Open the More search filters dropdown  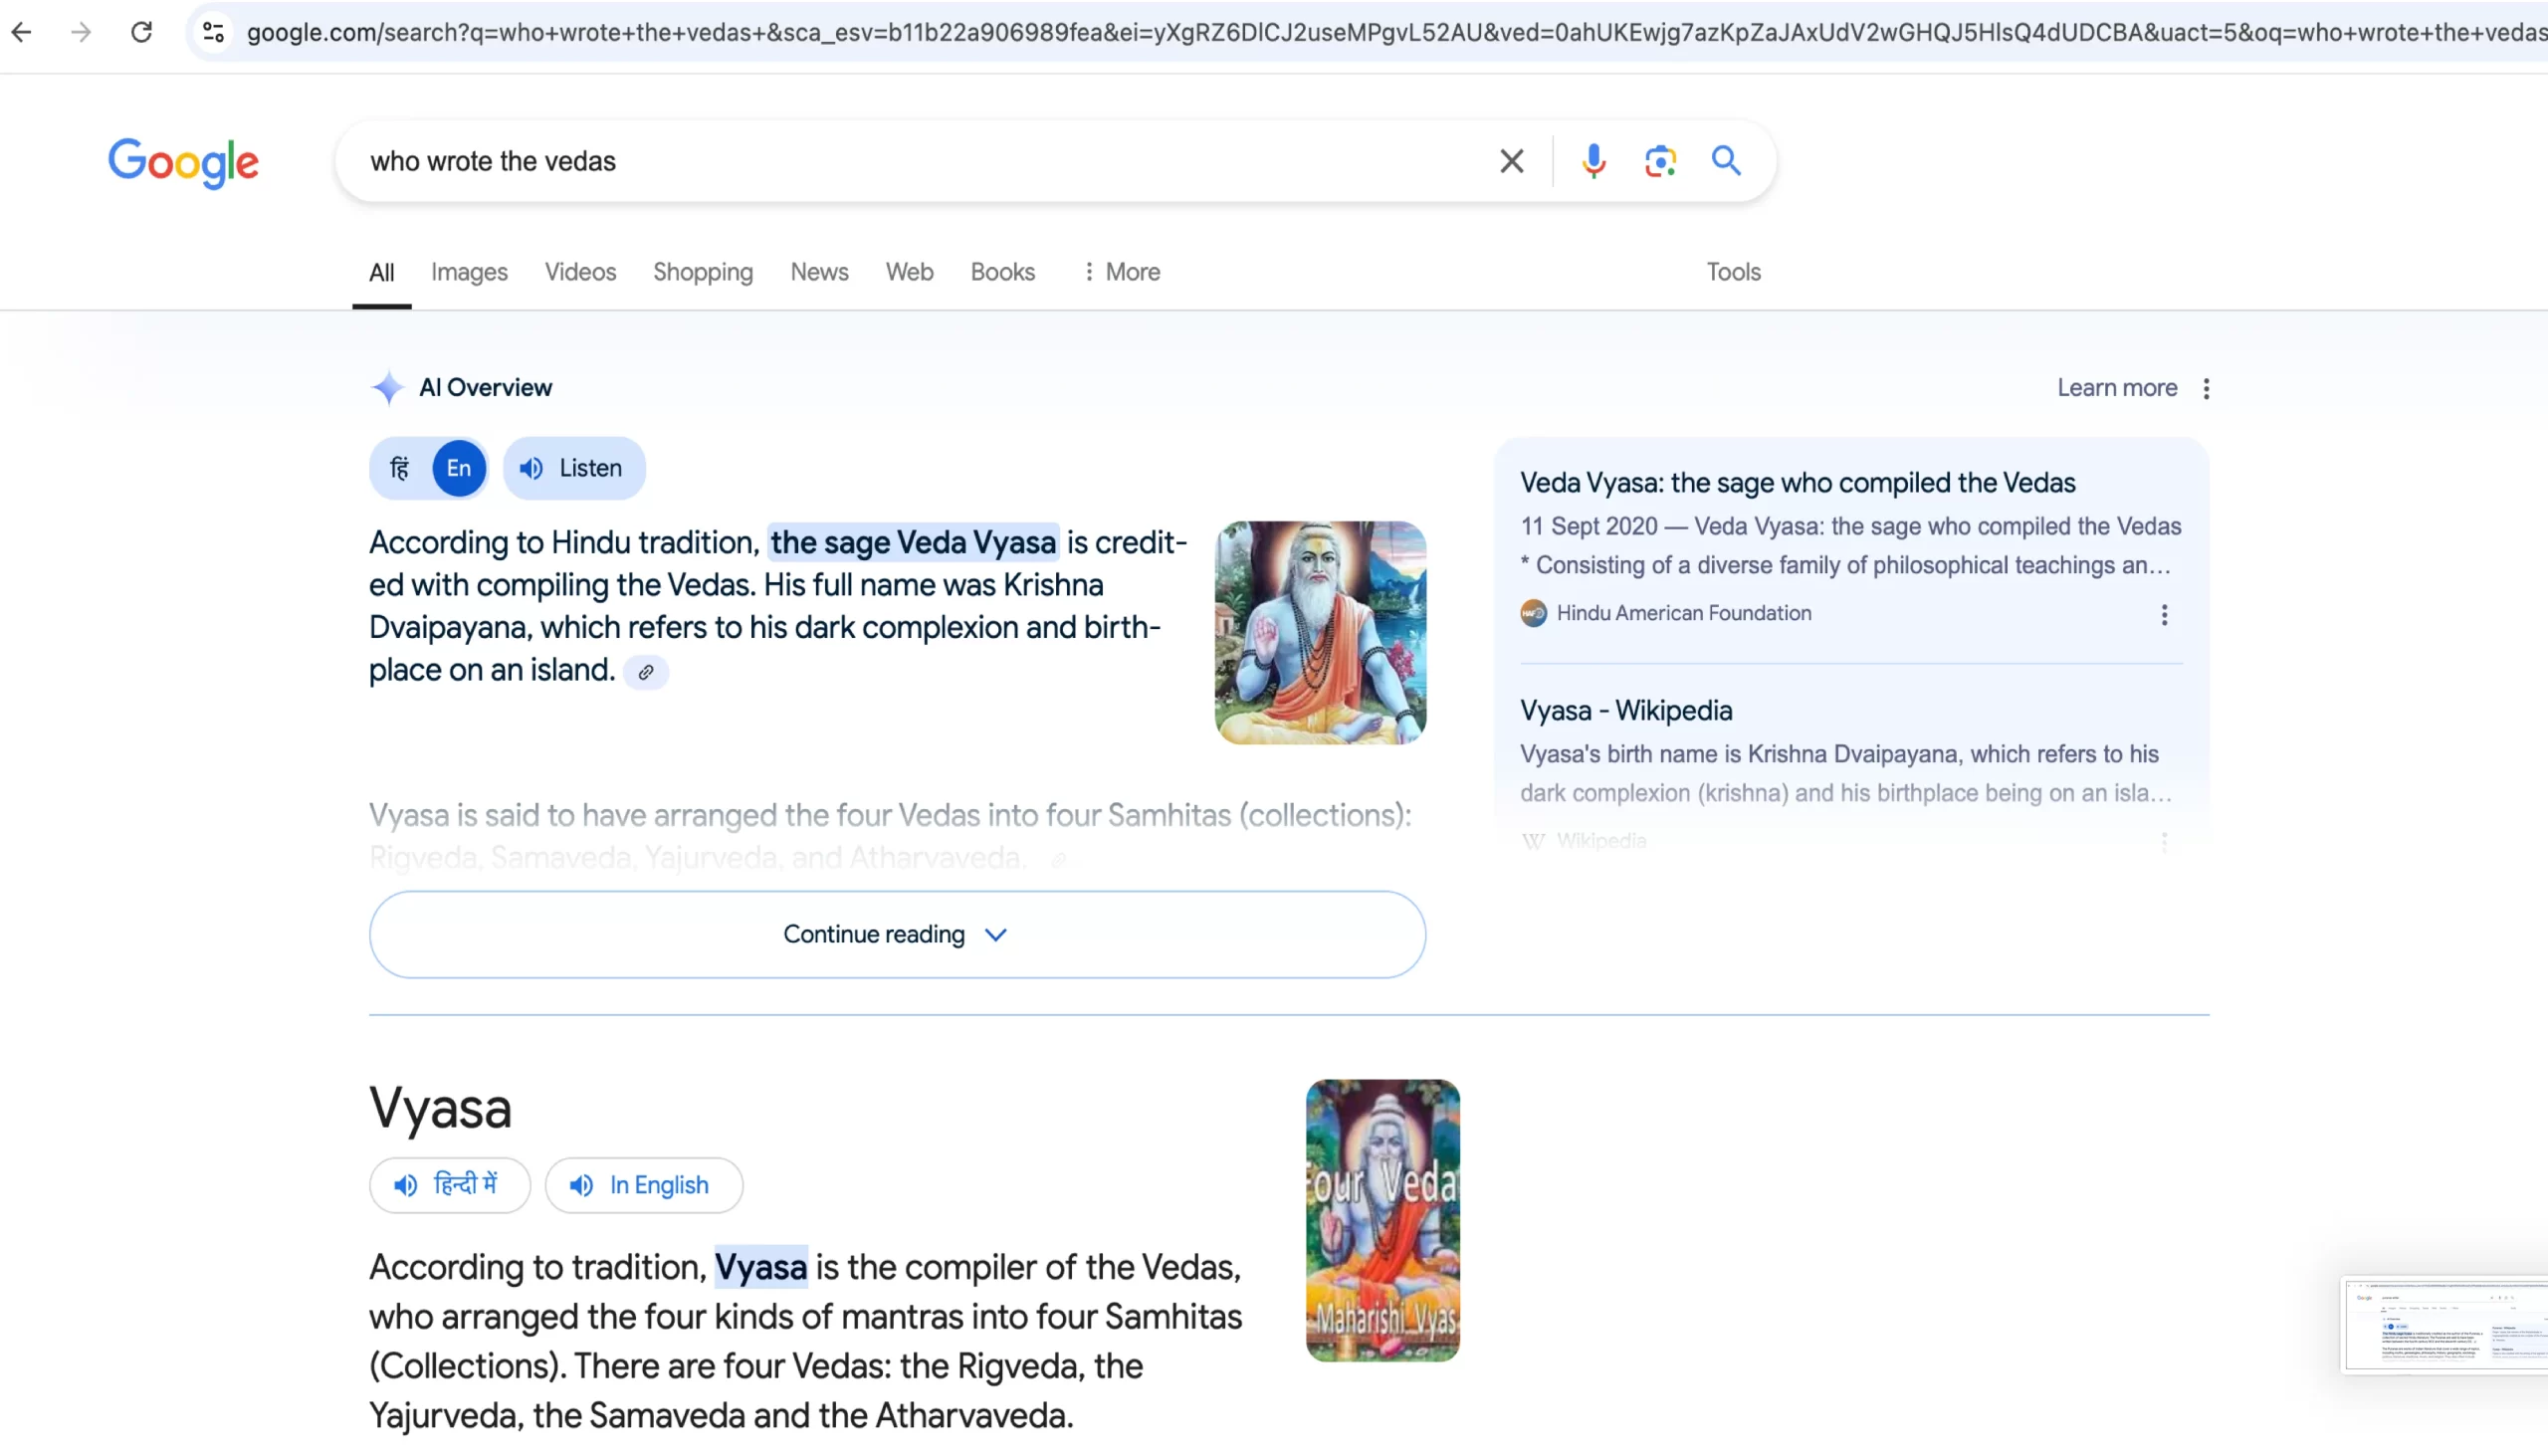(1121, 272)
